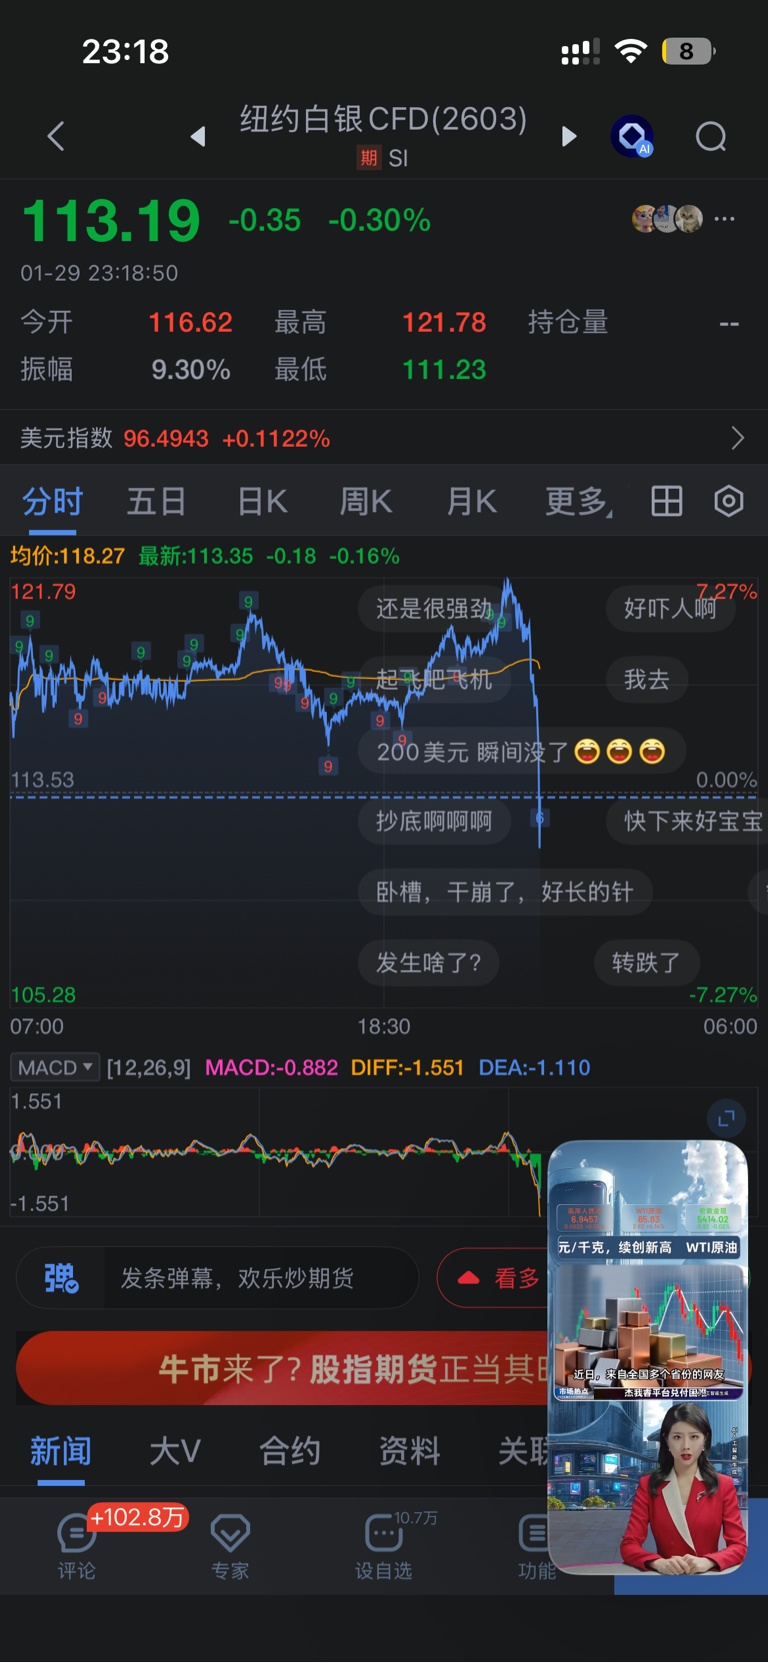Go back with the left chevron
Viewport: 768px width, 1663px height.
point(56,136)
